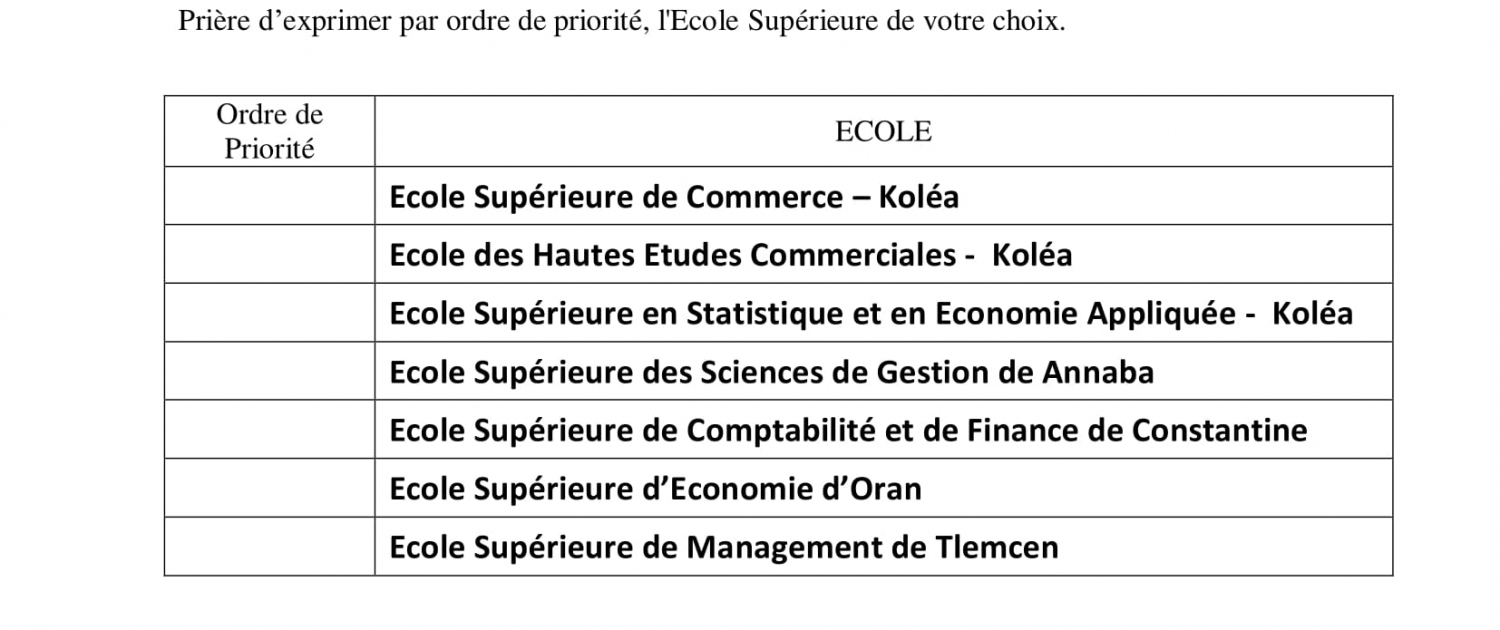Click the priority cell for Sciences de Gestion Annaba

[x=269, y=371]
